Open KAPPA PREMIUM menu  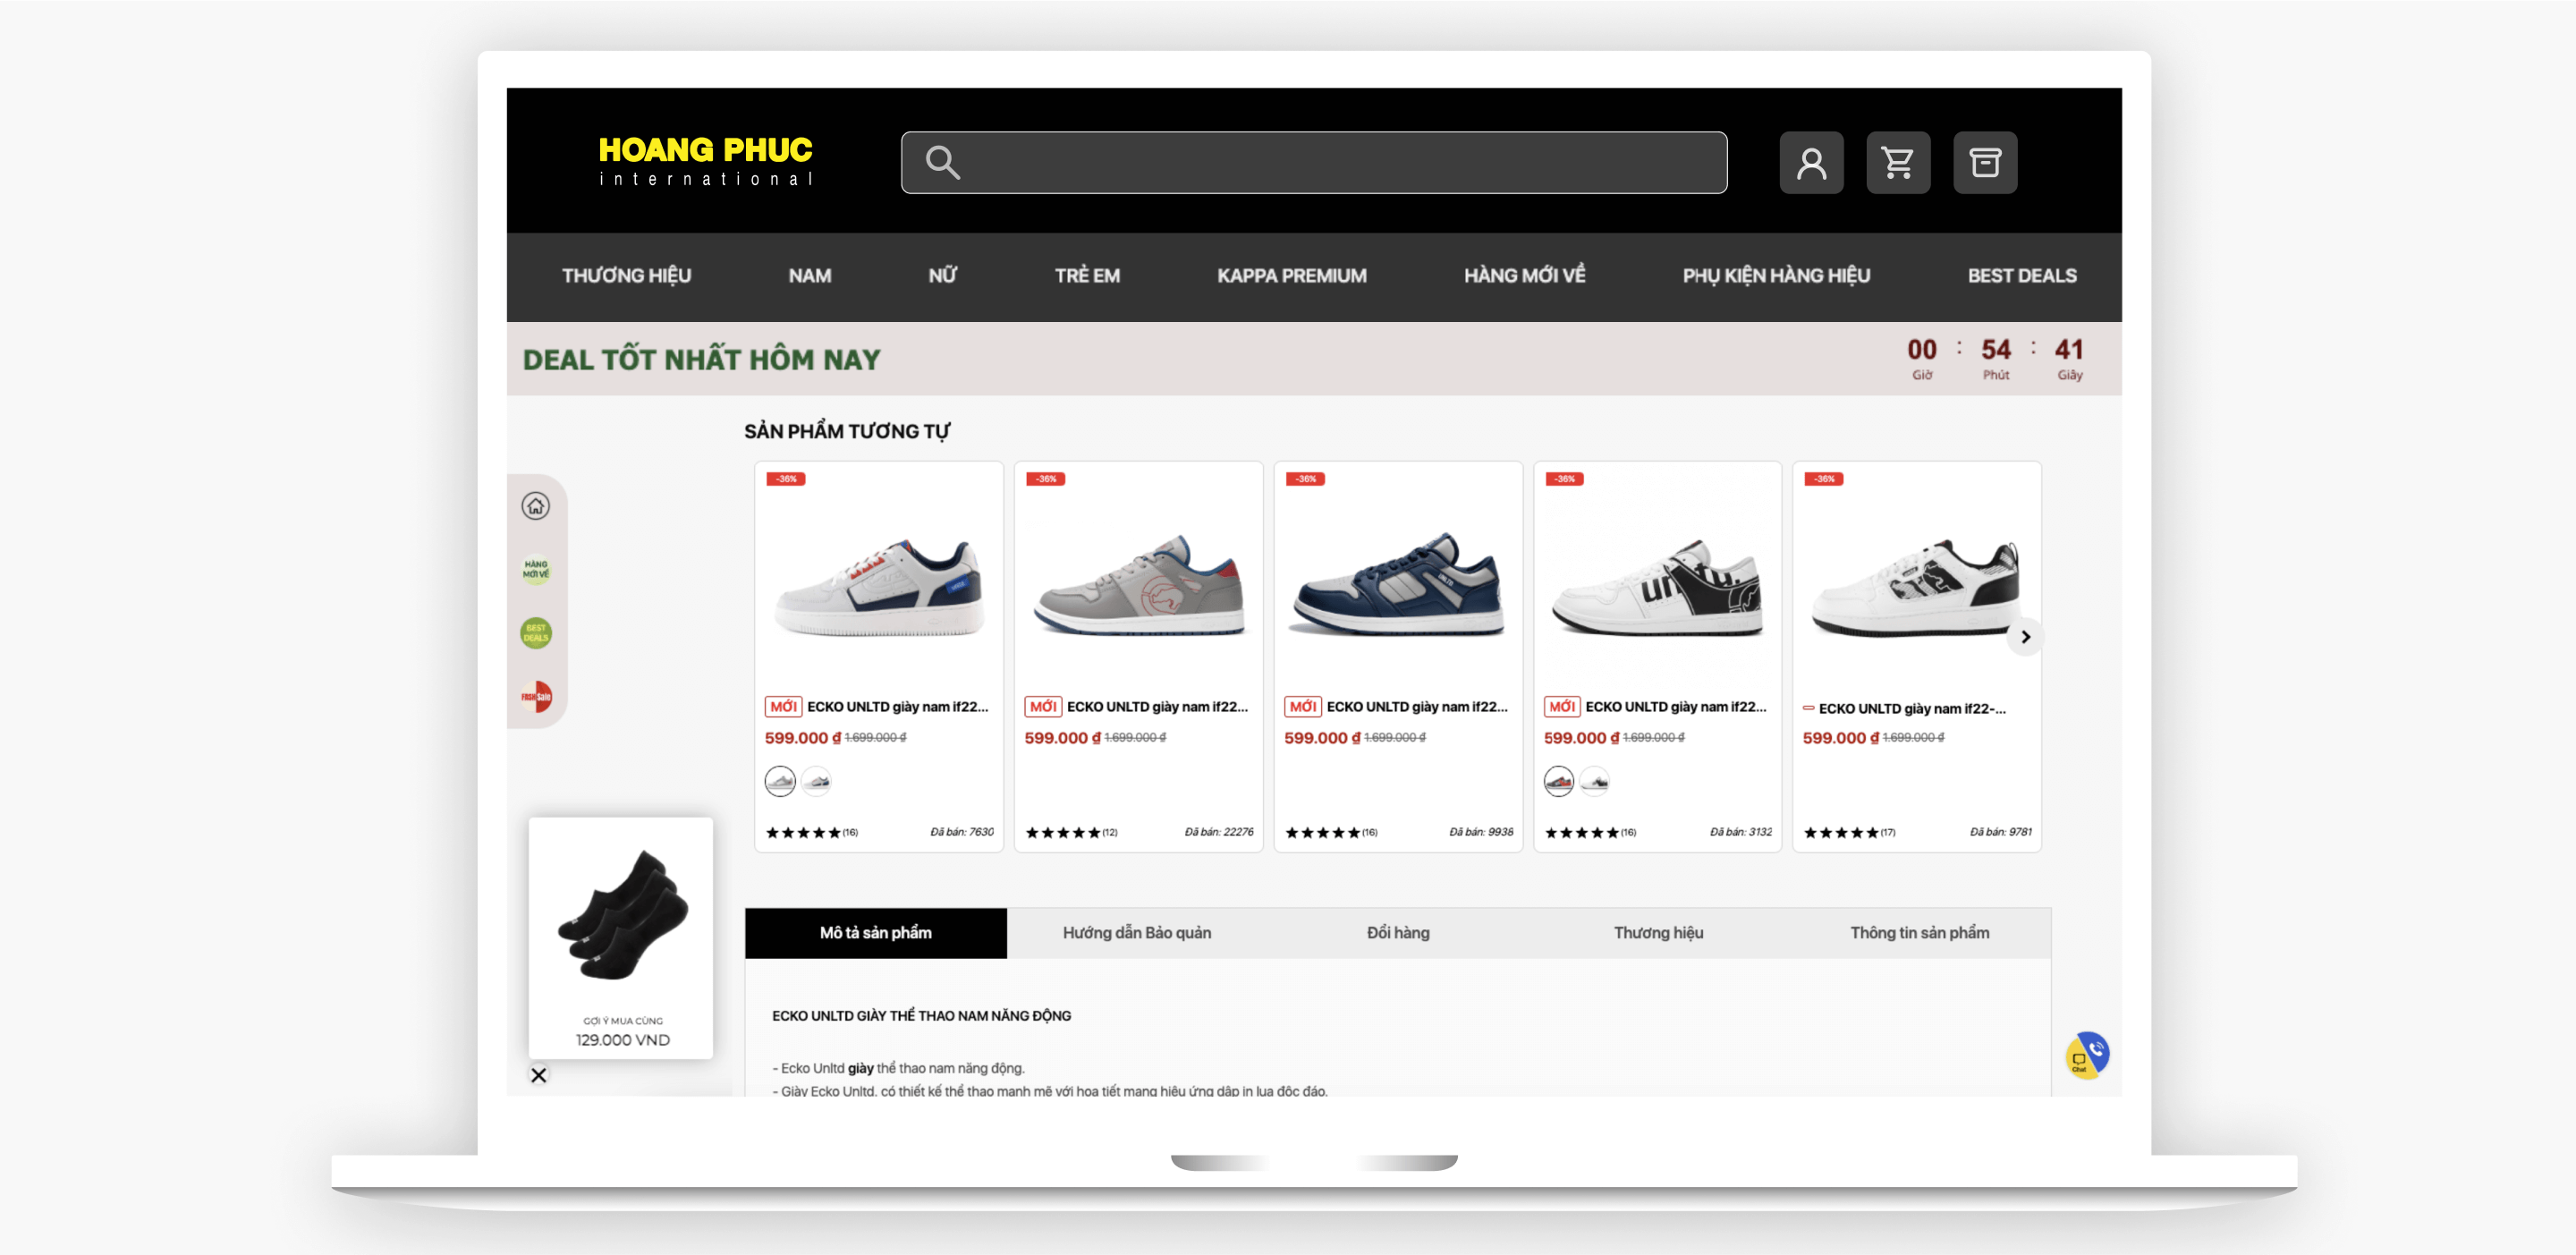pyautogui.click(x=1291, y=276)
